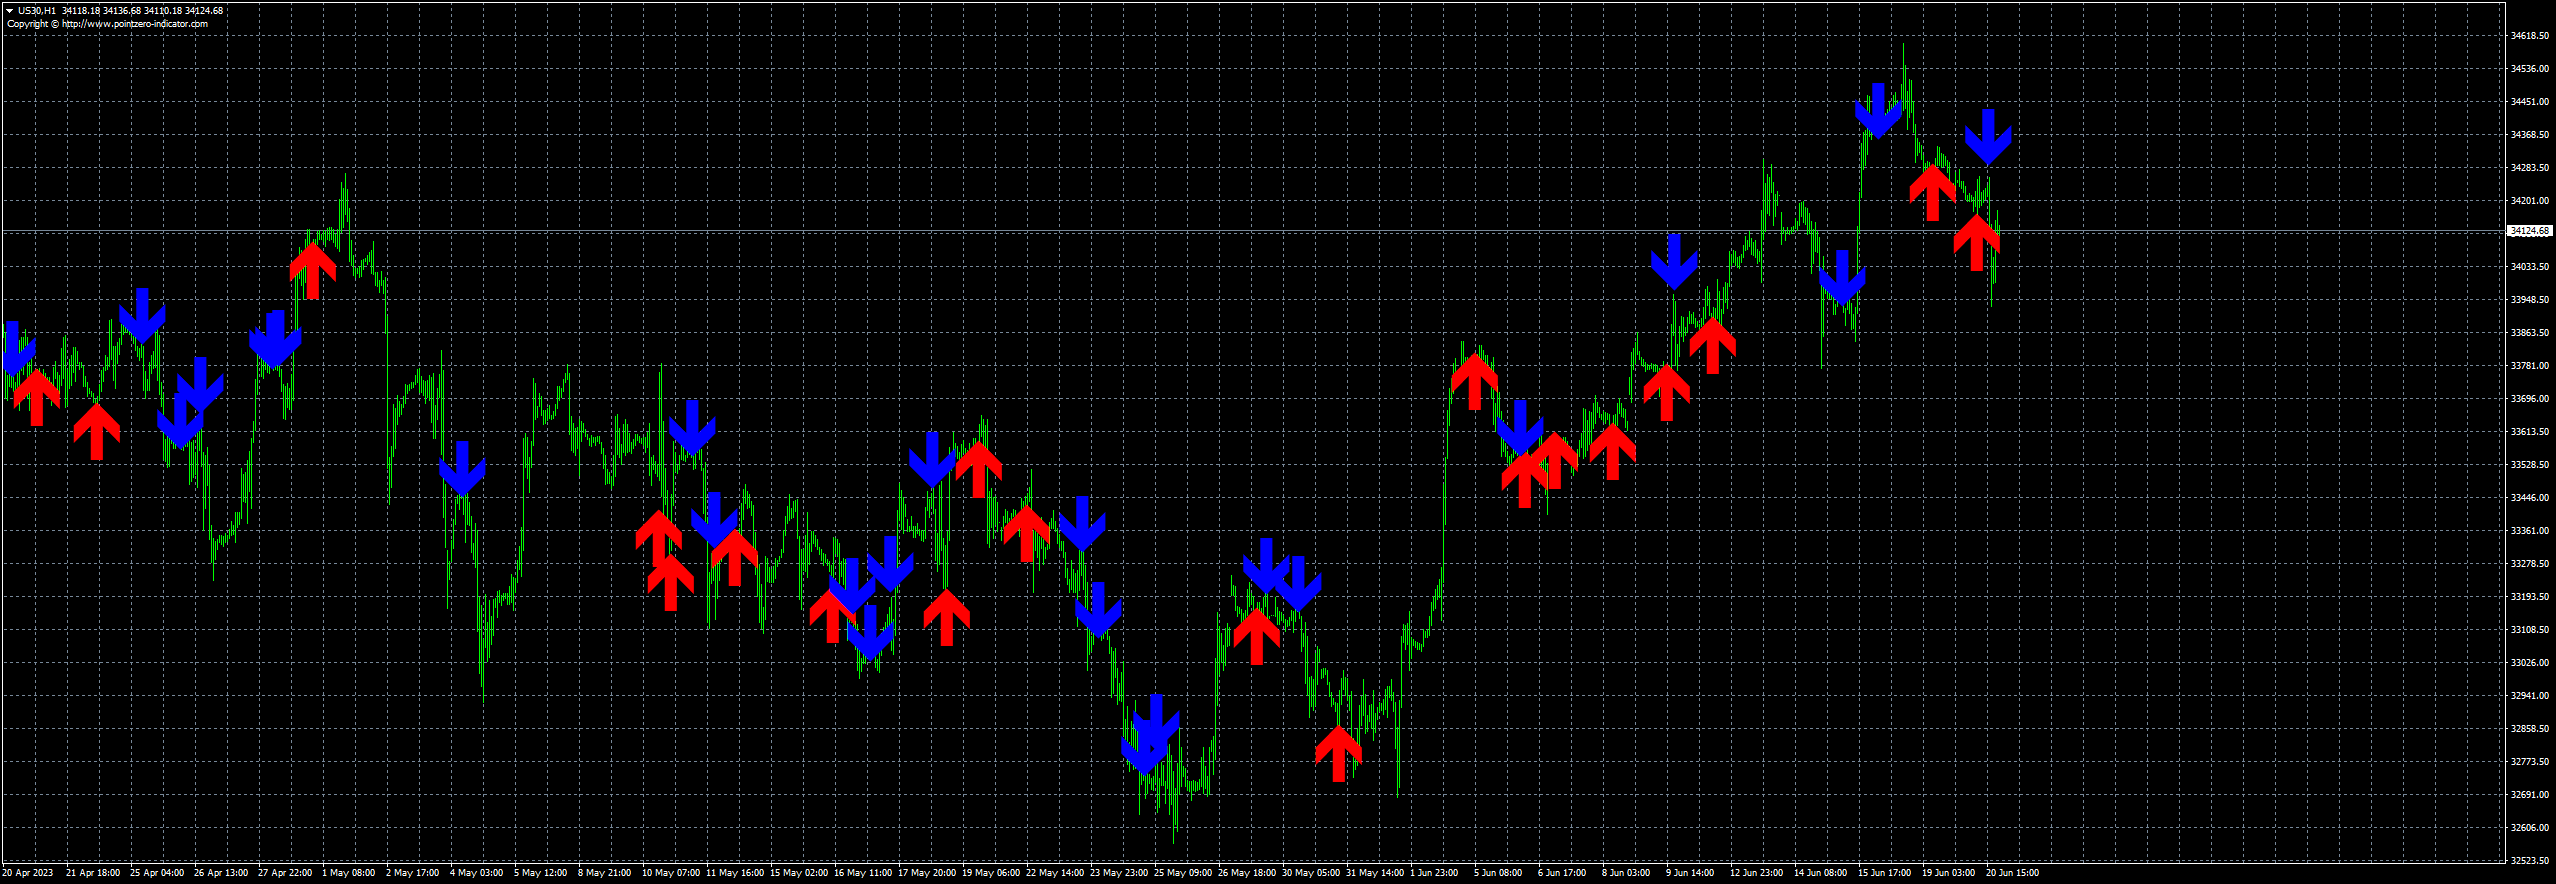Click the 34201.00 price axis label
Screen dimensions: 2556x884
pyautogui.click(x=2531, y=201)
